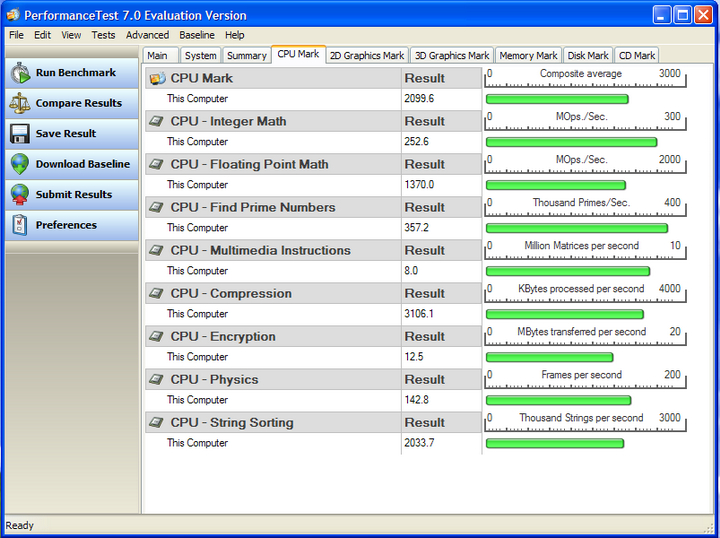
Task: Click the Preferences label
Action: pyautogui.click(x=66, y=225)
